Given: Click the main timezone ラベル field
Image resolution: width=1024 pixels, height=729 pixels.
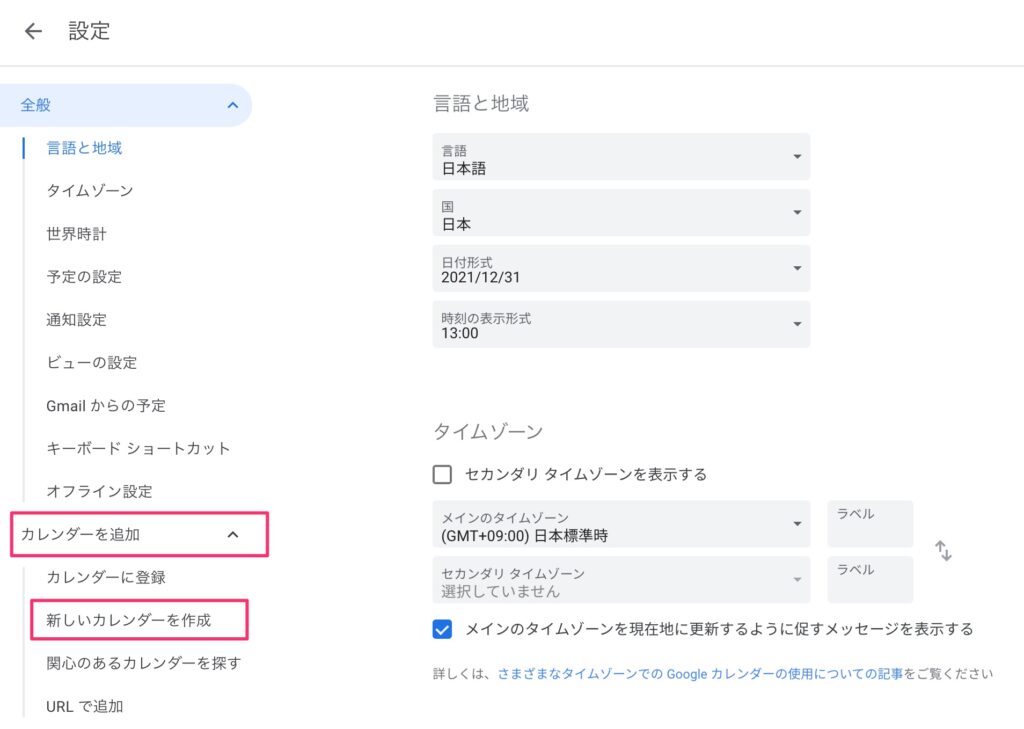Looking at the screenshot, I should 870,525.
